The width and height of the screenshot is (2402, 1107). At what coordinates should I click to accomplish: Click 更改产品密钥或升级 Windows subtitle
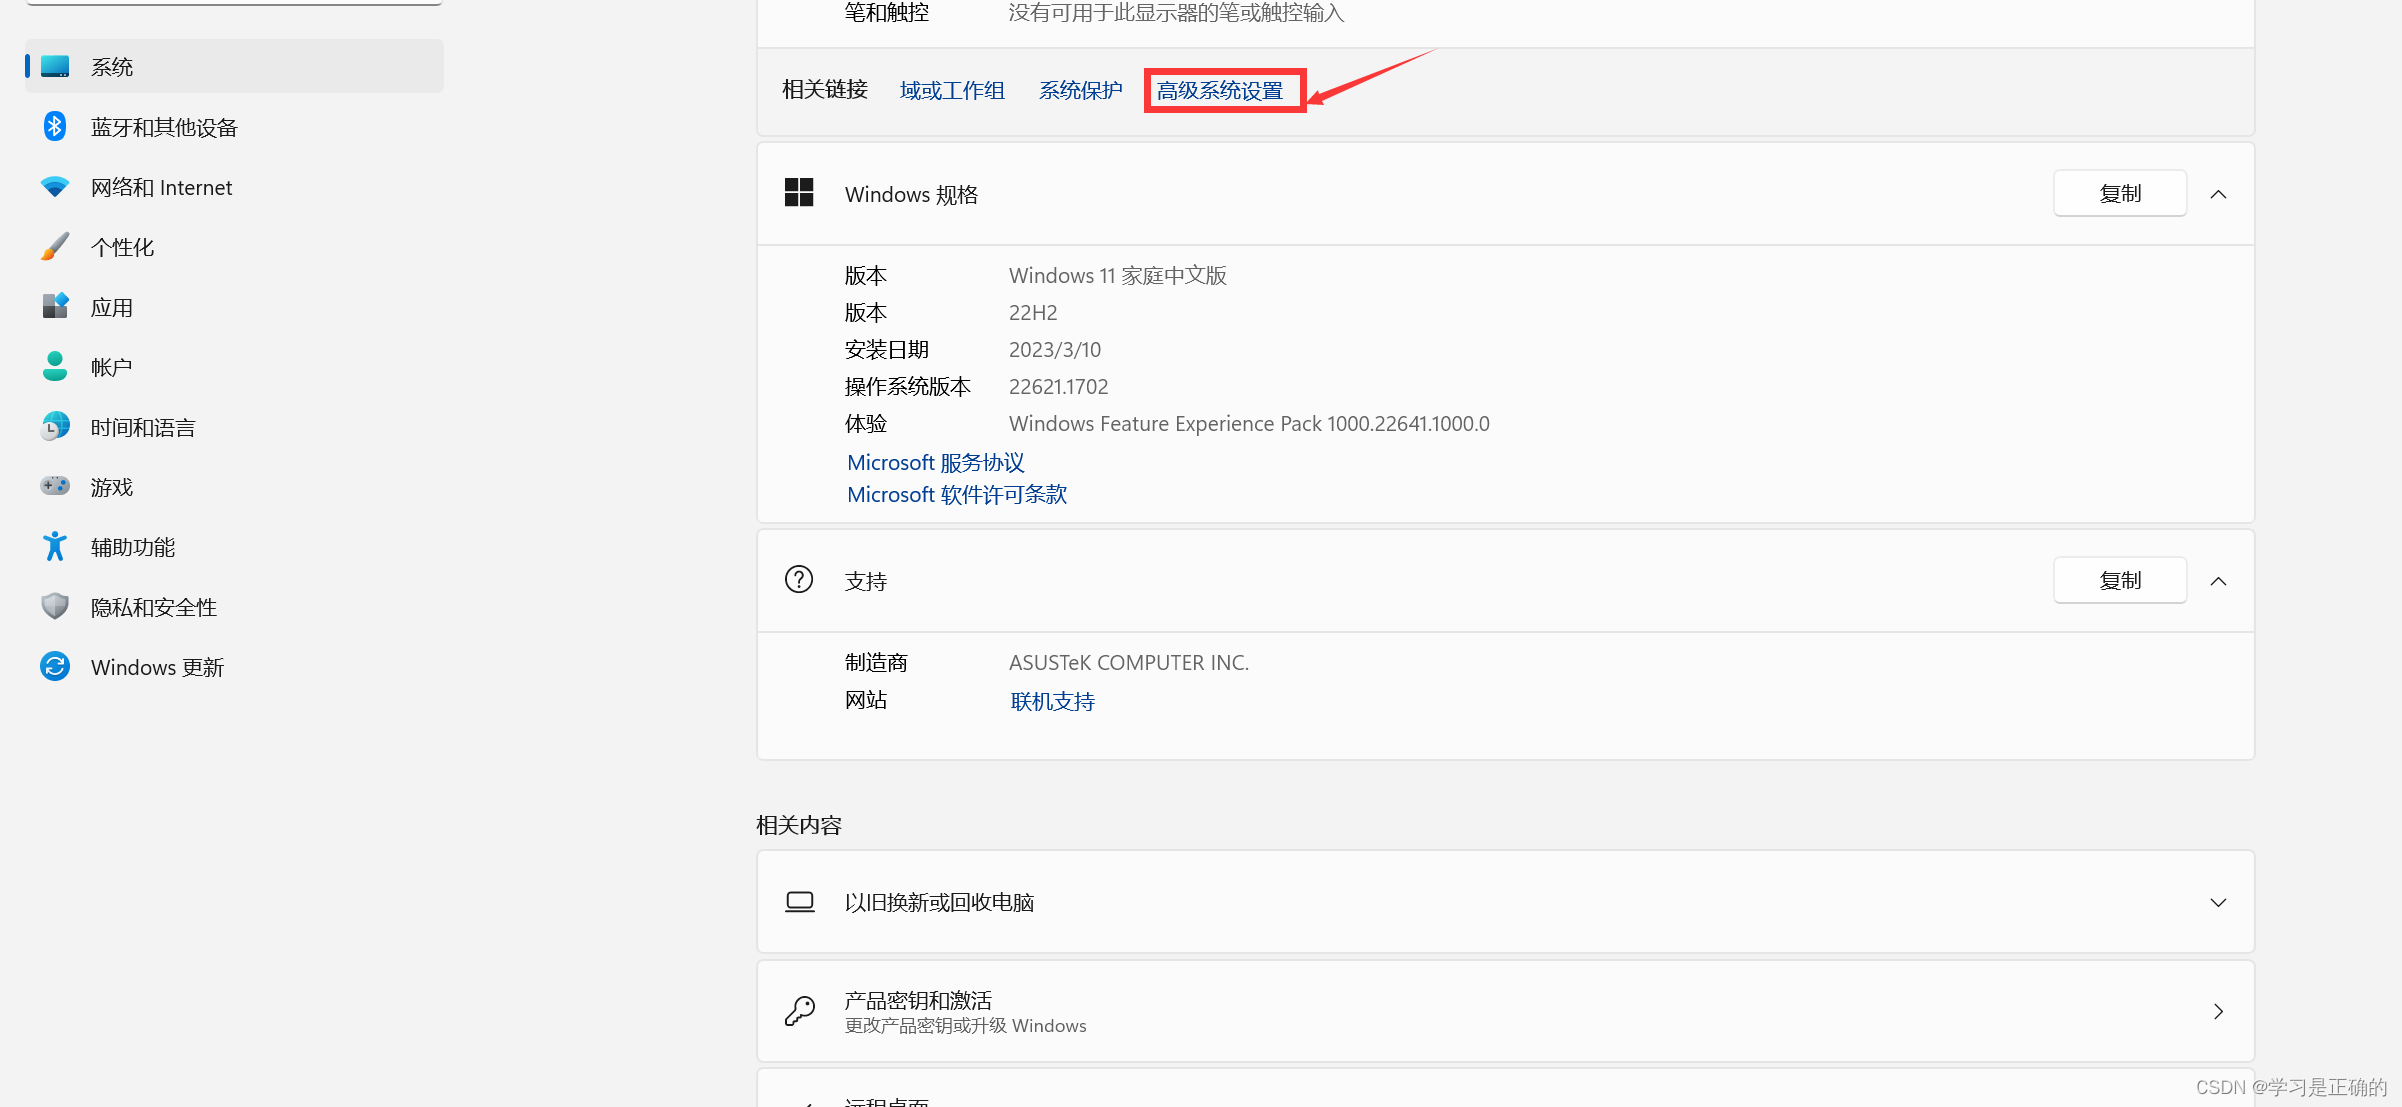click(965, 1026)
